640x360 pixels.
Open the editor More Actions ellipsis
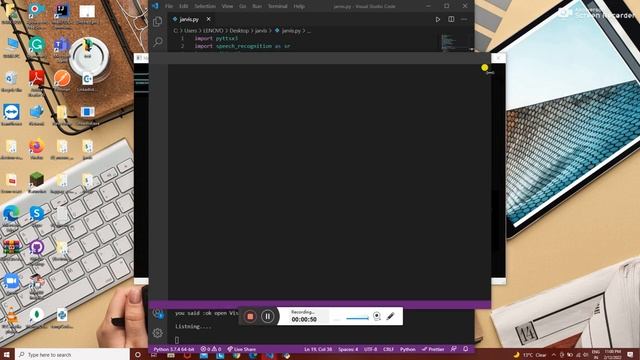[464, 19]
